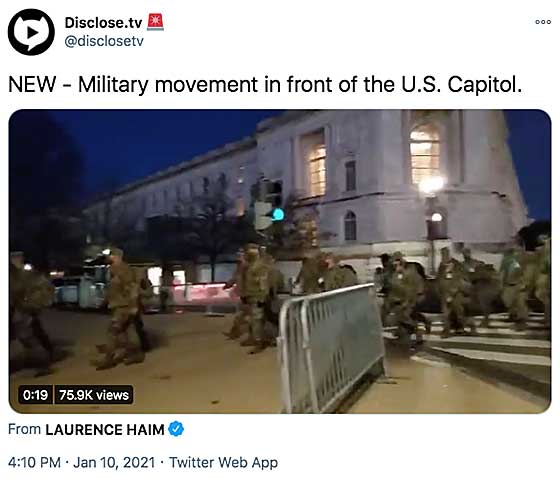
Task: Open the three-dot more options menu
Action: pos(543,22)
